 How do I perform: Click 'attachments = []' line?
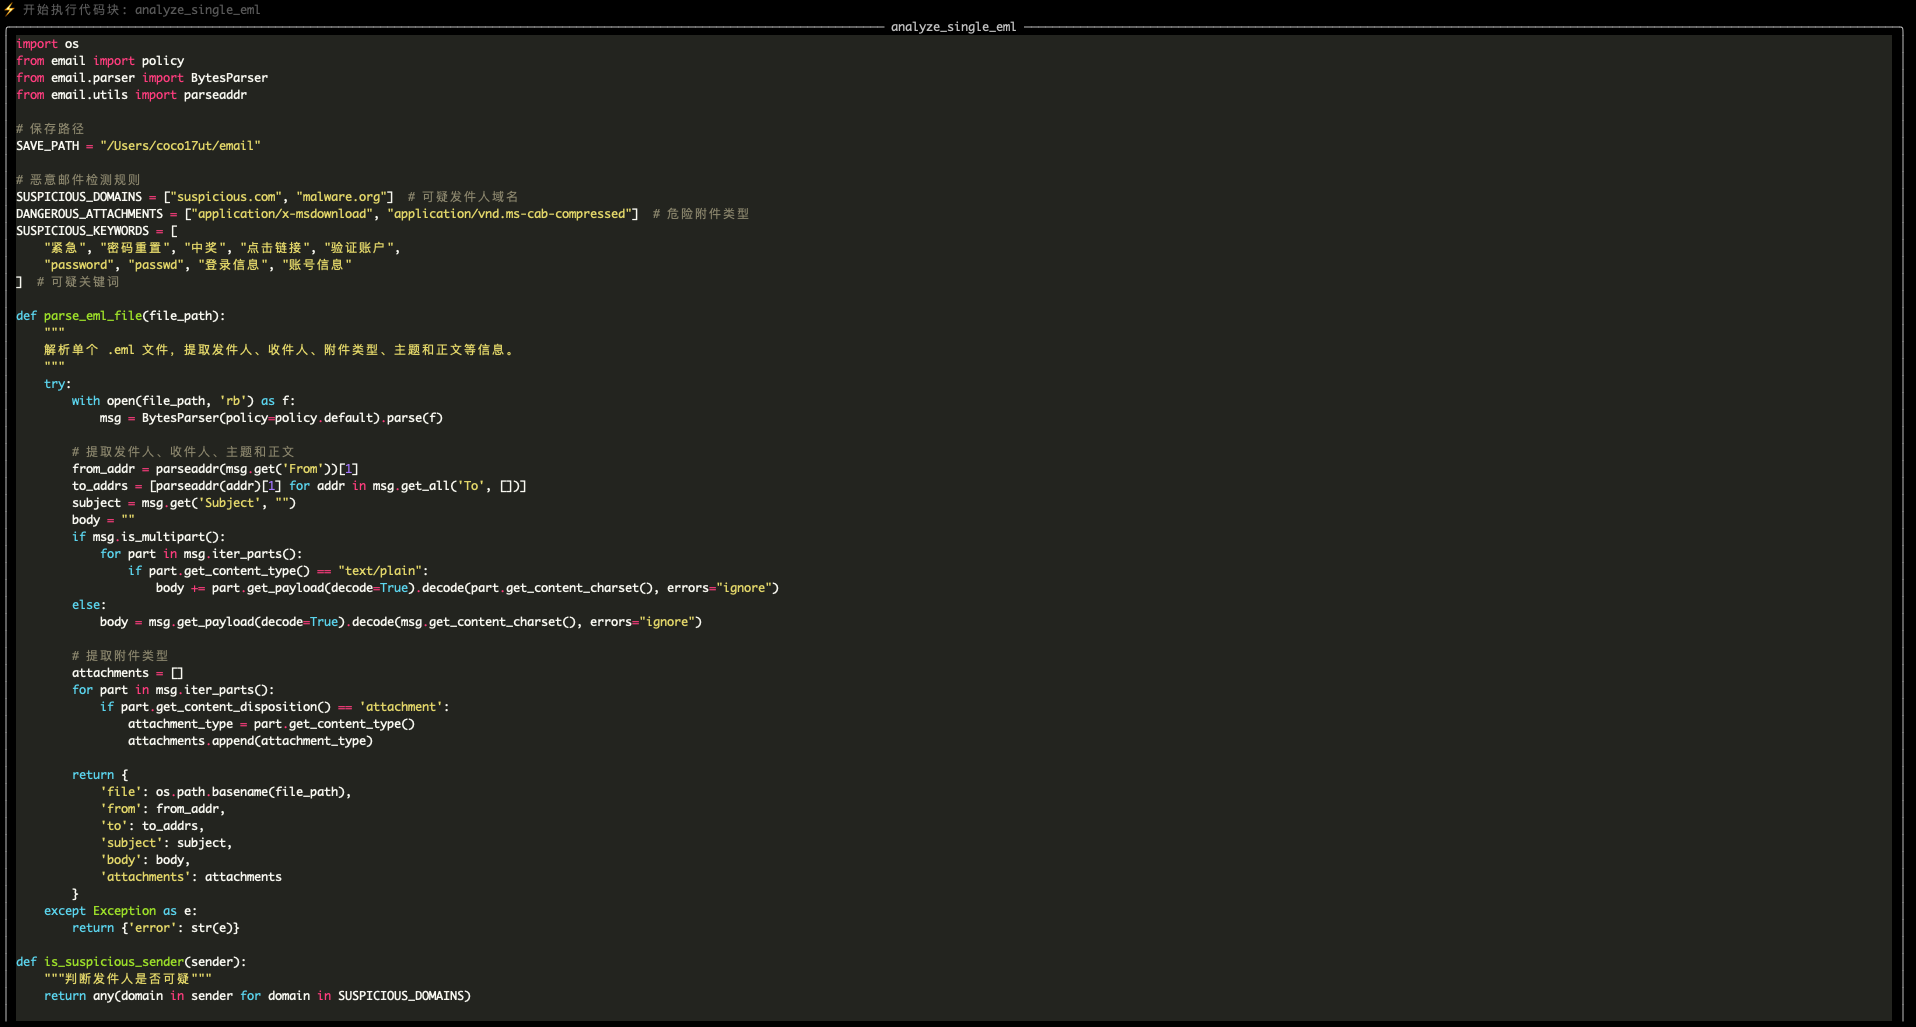[128, 673]
